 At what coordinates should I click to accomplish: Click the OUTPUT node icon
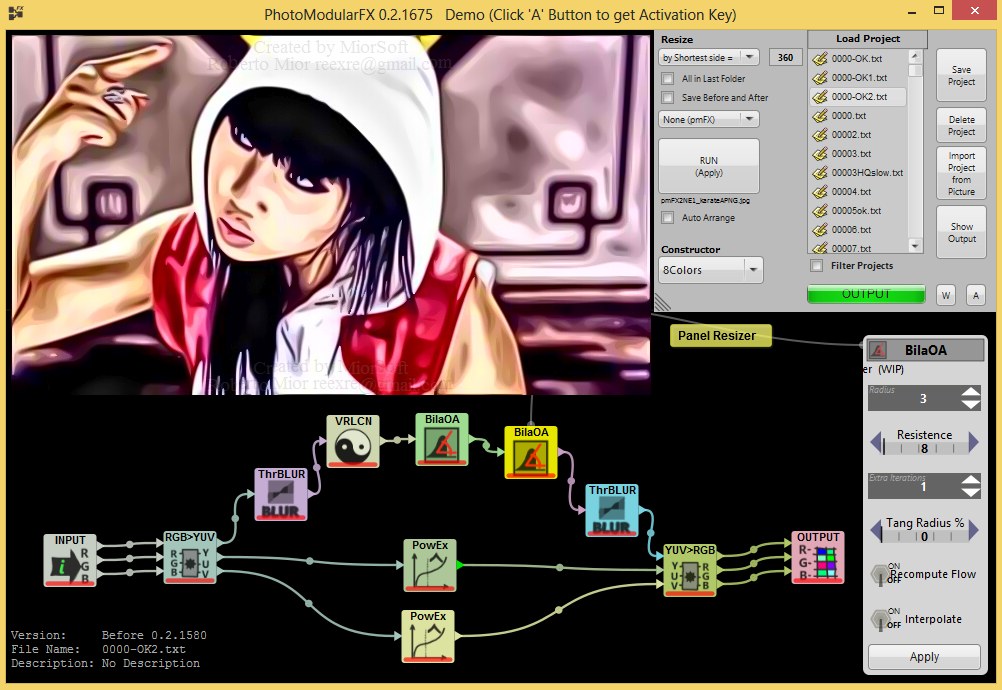[x=817, y=558]
